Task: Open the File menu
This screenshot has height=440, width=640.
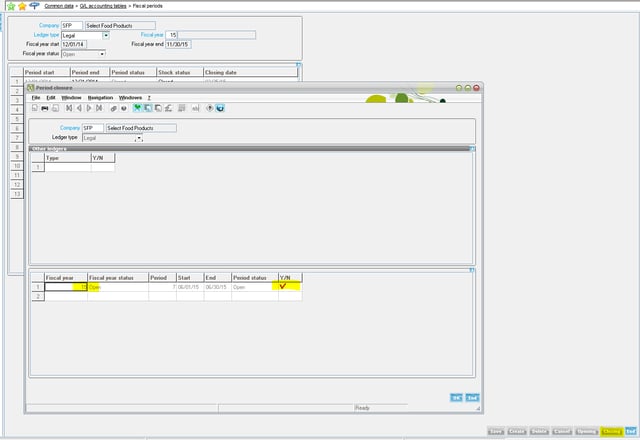Action: click(x=36, y=97)
